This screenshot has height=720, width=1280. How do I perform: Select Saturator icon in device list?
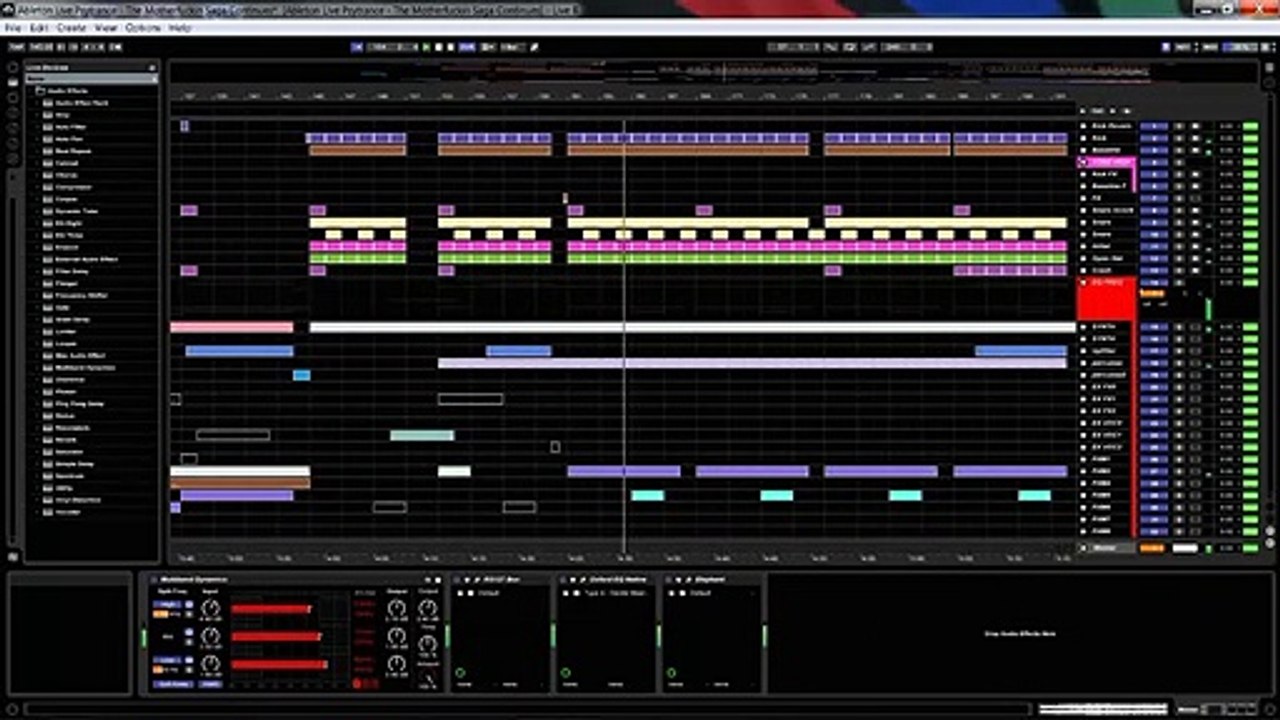48,451
